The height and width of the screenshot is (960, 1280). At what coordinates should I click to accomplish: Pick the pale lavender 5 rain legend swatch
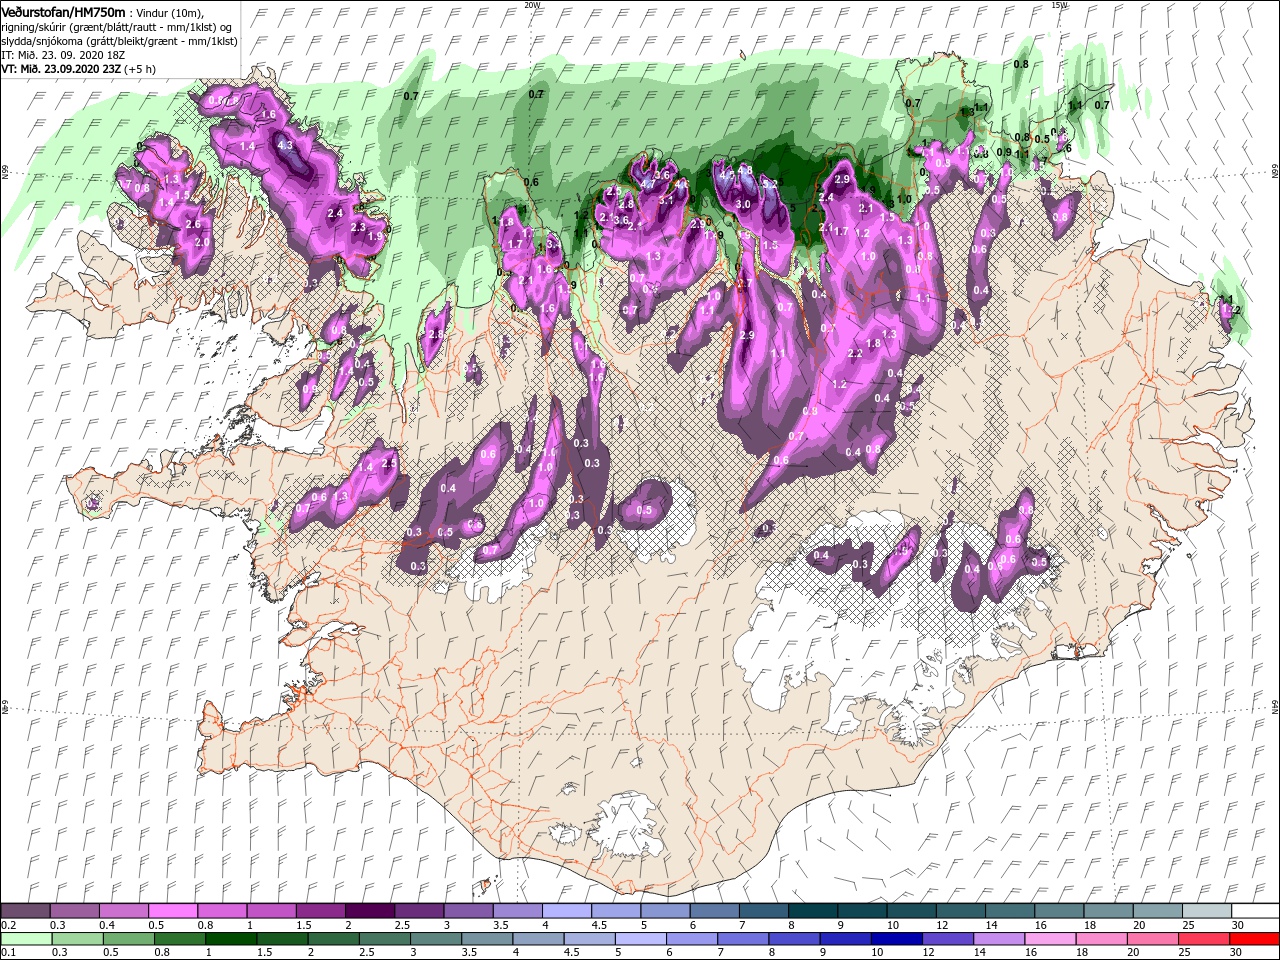[x=641, y=938]
